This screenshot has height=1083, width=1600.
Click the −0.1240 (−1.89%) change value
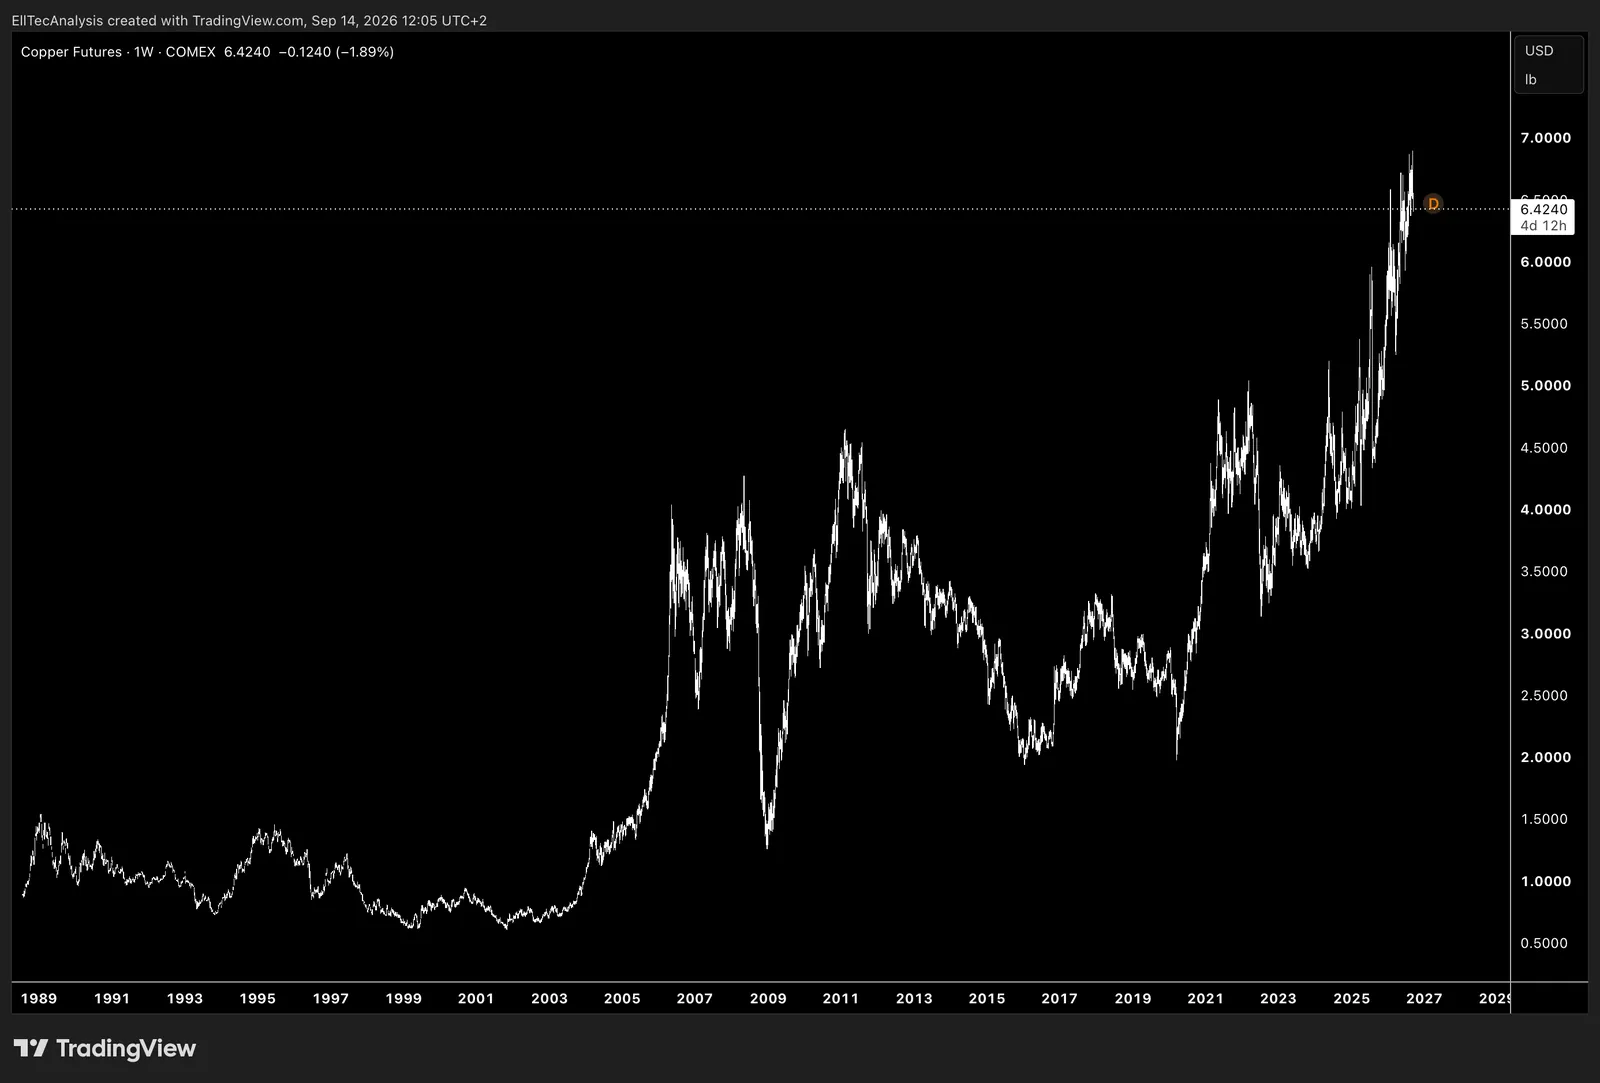[336, 52]
